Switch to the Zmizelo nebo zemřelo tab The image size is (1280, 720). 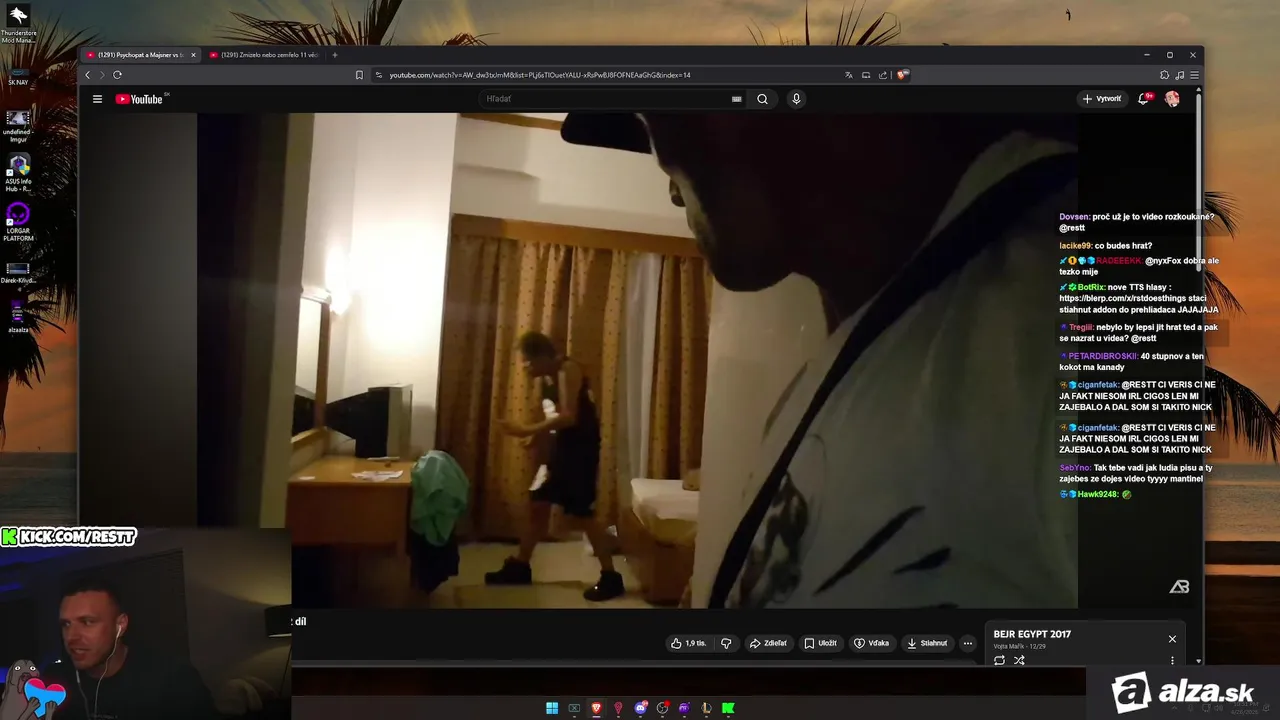(x=265, y=55)
